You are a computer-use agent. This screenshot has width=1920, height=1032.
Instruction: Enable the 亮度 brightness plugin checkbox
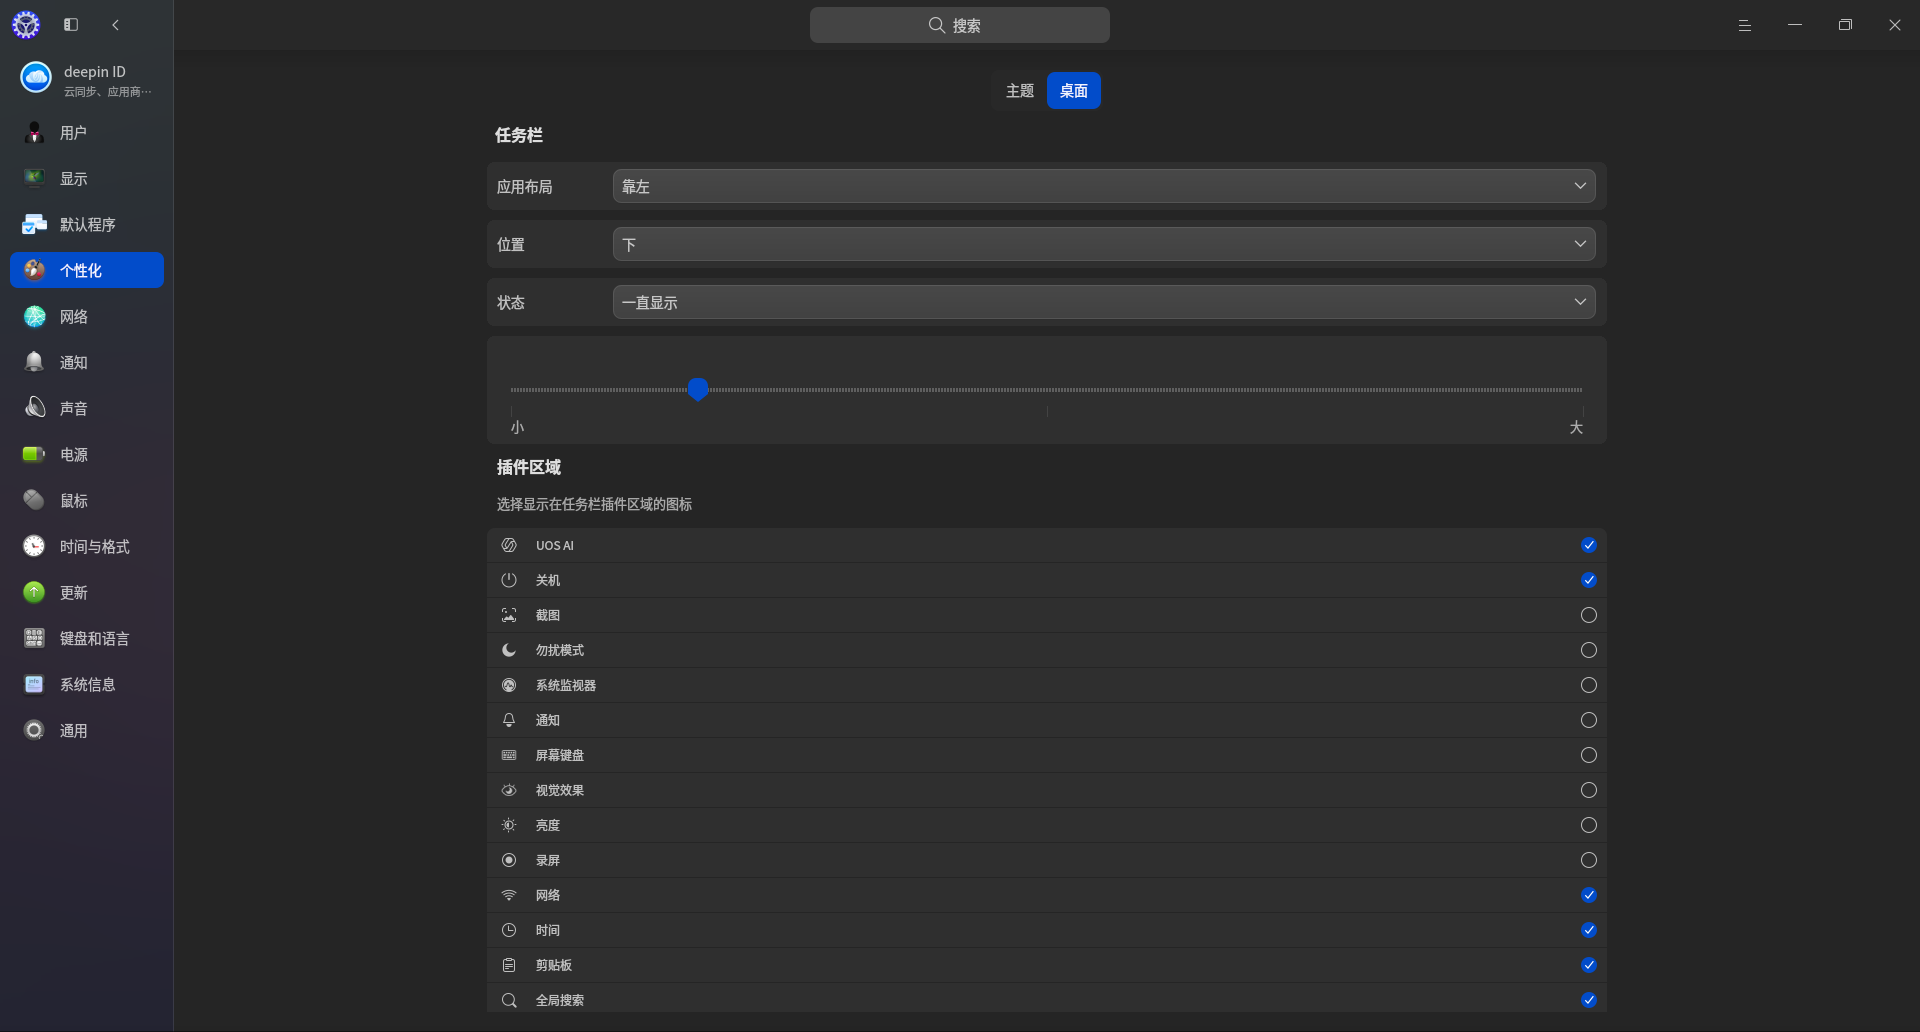(x=1589, y=825)
